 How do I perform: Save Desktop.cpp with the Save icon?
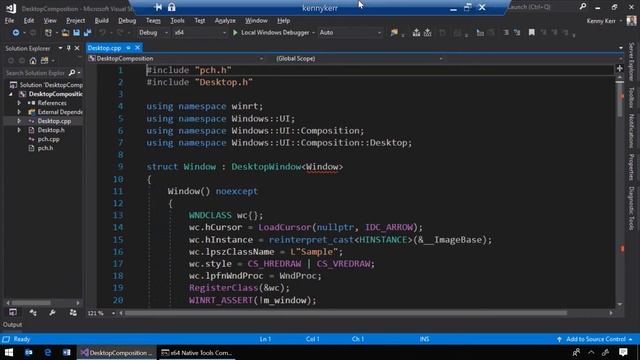tap(76, 33)
